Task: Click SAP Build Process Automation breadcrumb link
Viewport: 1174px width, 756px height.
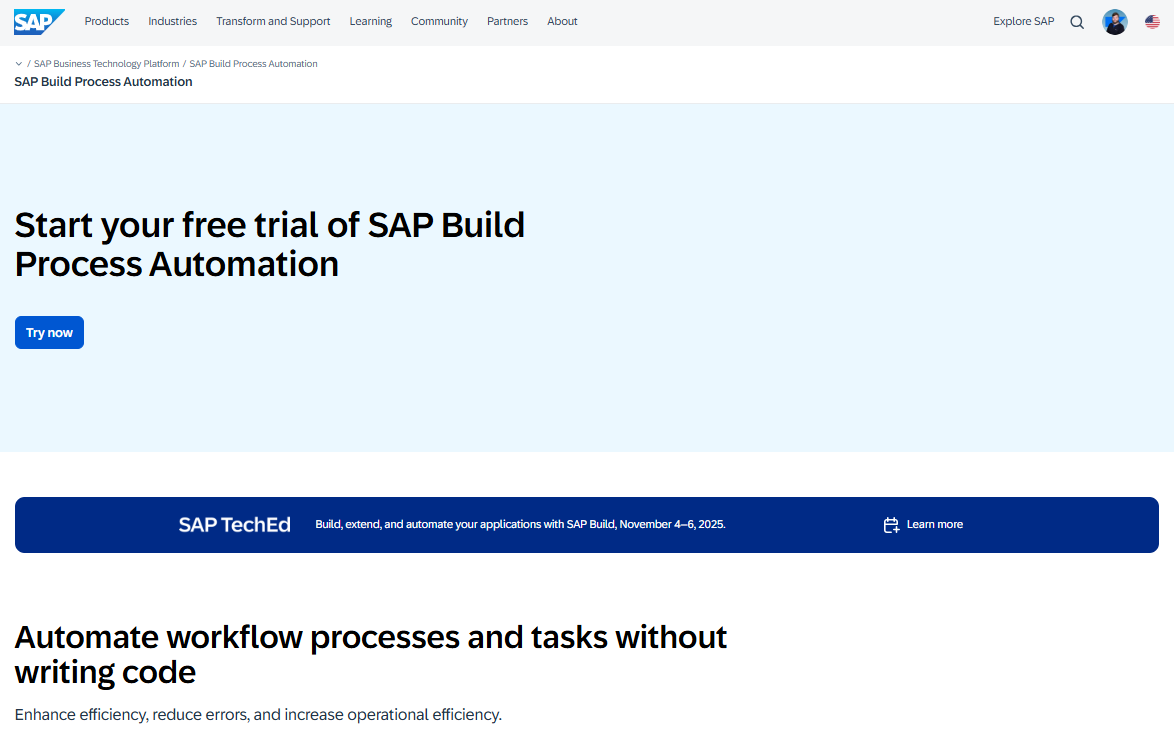Action: [253, 64]
